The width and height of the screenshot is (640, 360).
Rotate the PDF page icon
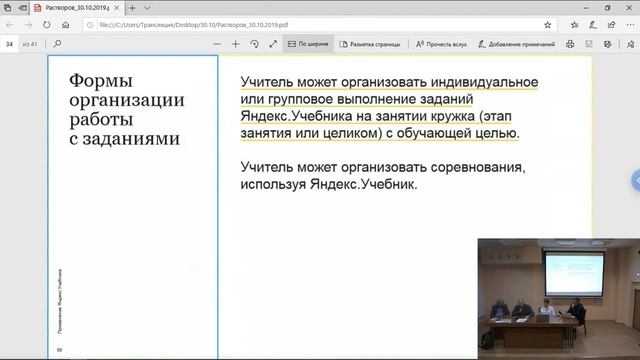coord(254,44)
